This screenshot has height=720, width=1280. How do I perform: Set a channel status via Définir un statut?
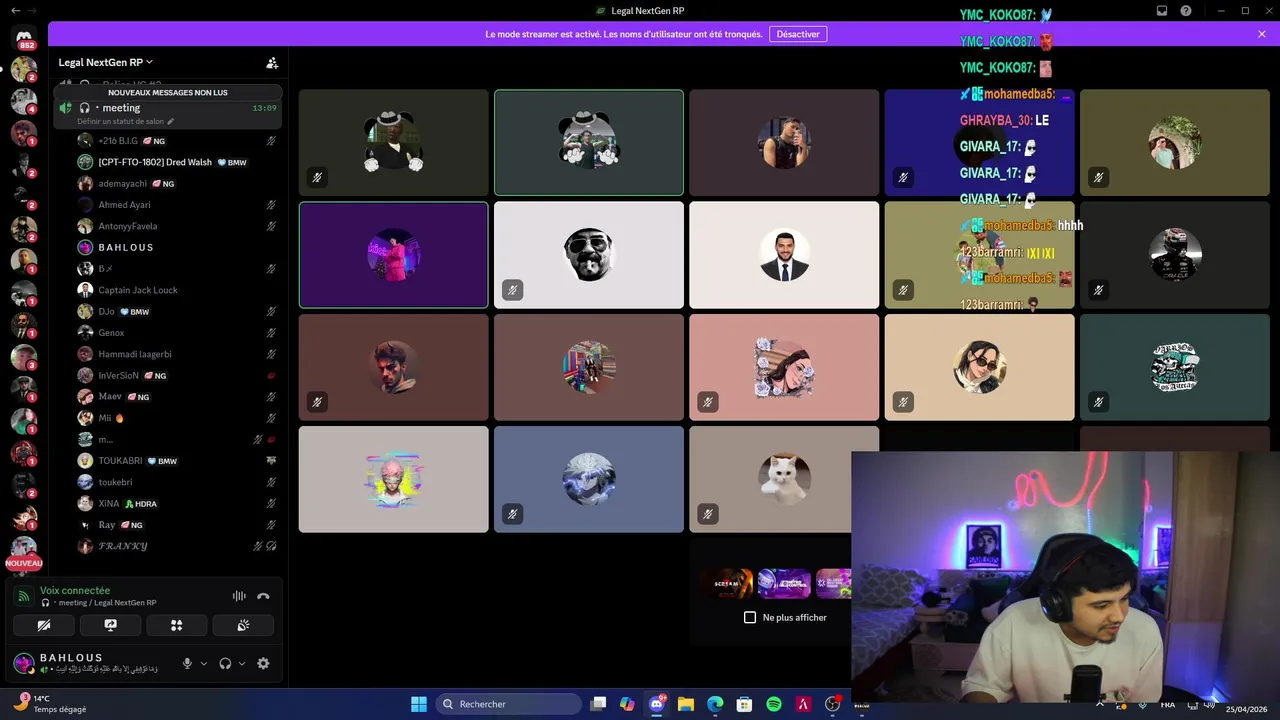click(x=125, y=121)
